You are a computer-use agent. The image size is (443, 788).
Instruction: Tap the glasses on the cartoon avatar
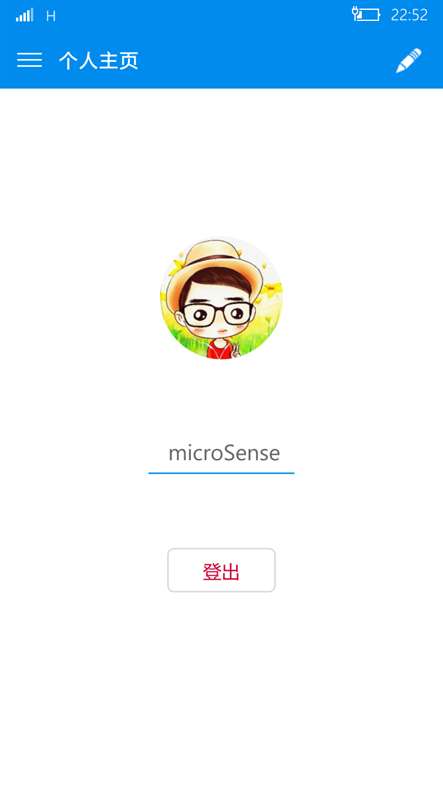point(218,314)
